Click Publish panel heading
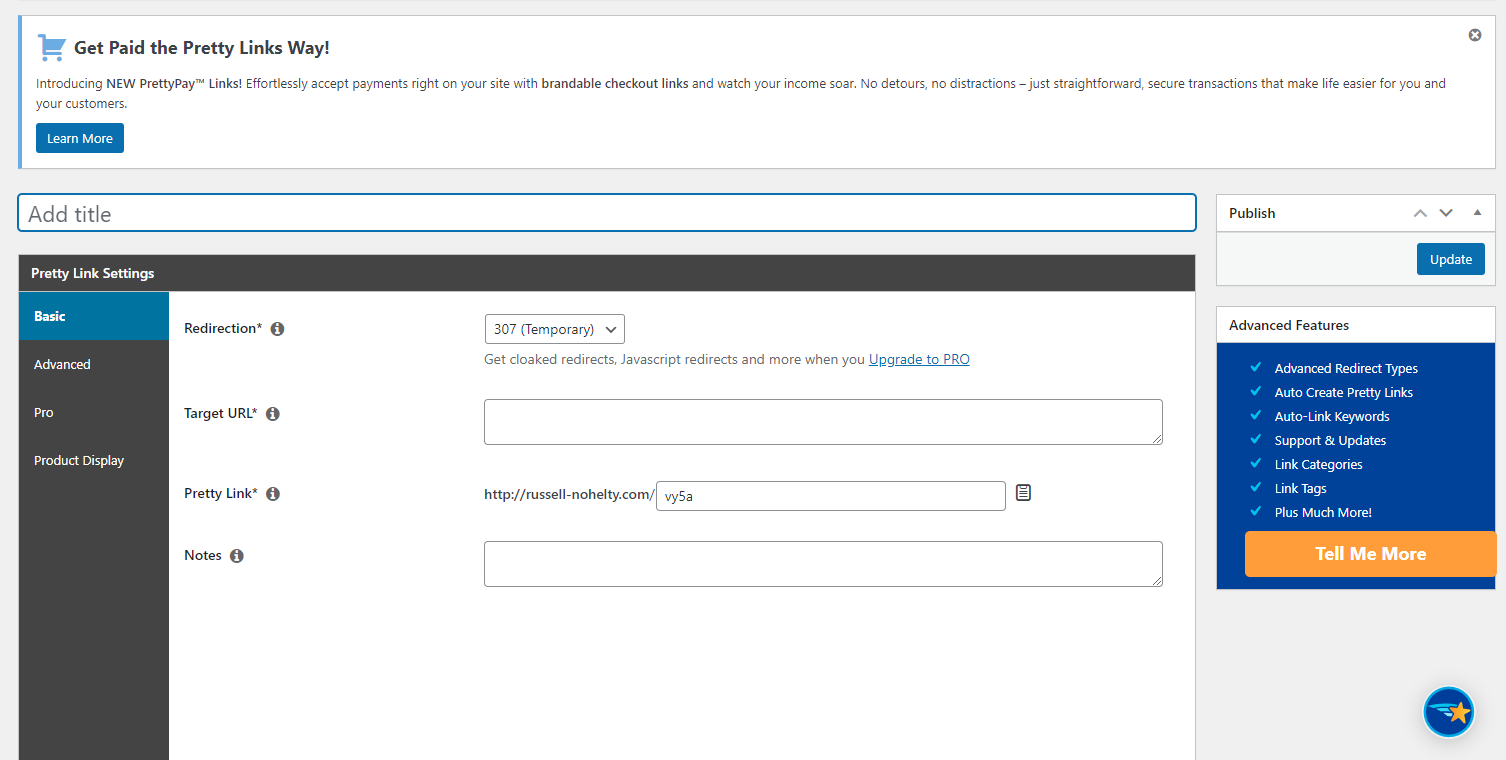This screenshot has height=760, width=1506. [x=1252, y=213]
